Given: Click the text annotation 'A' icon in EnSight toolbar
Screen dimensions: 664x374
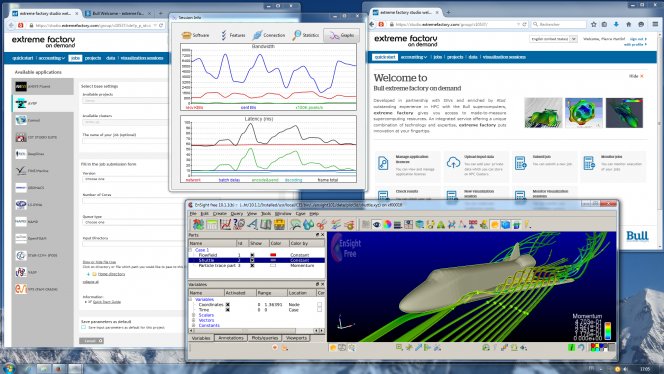Looking at the screenshot, I should pyautogui.click(x=252, y=224).
